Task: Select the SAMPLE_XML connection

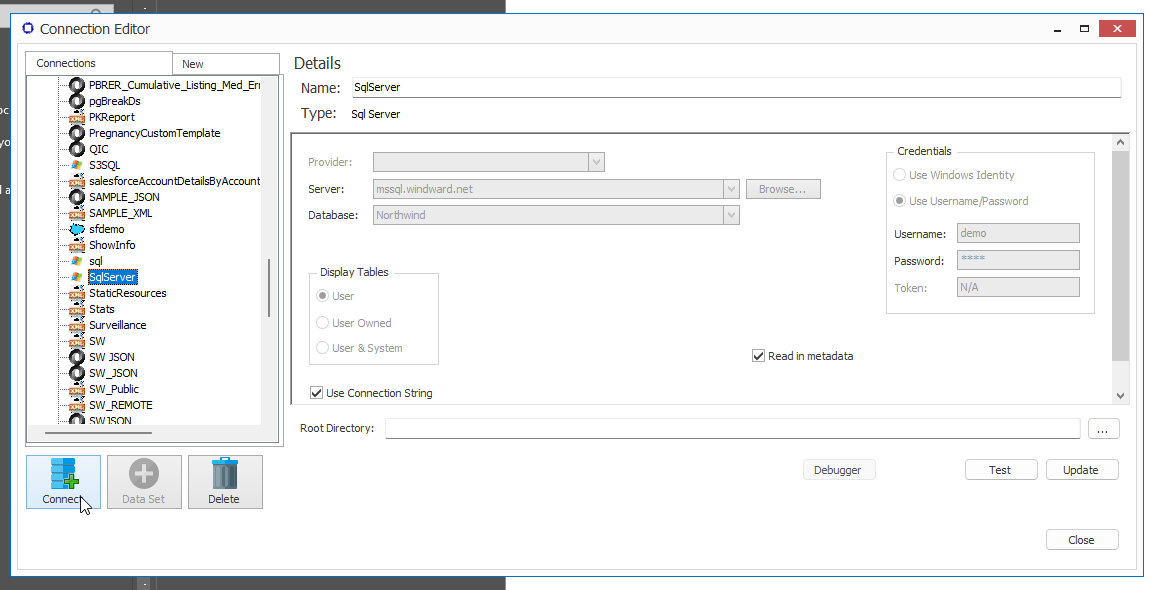Action: coord(121,213)
